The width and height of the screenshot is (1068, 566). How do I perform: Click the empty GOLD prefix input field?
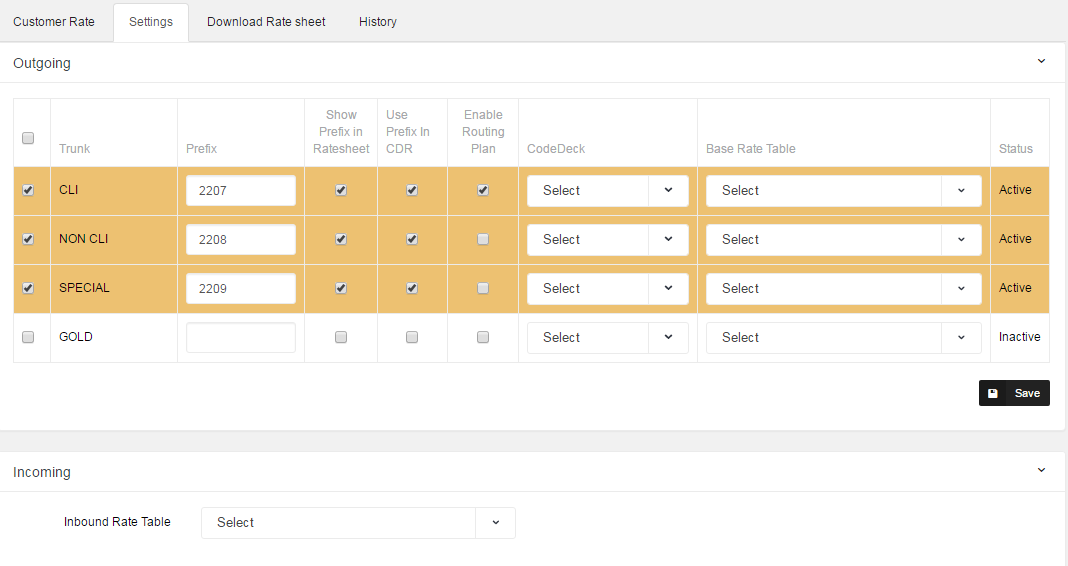[x=241, y=337]
